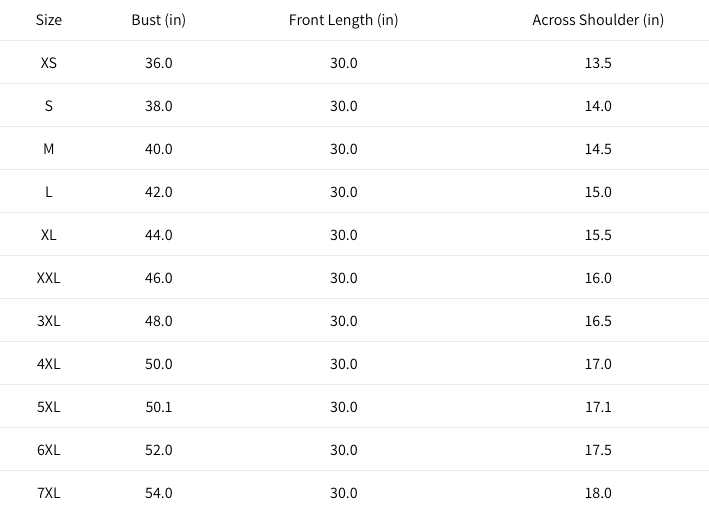Viewport: 709px width, 511px height.
Task: Click the Bust (in) column header
Action: click(158, 20)
